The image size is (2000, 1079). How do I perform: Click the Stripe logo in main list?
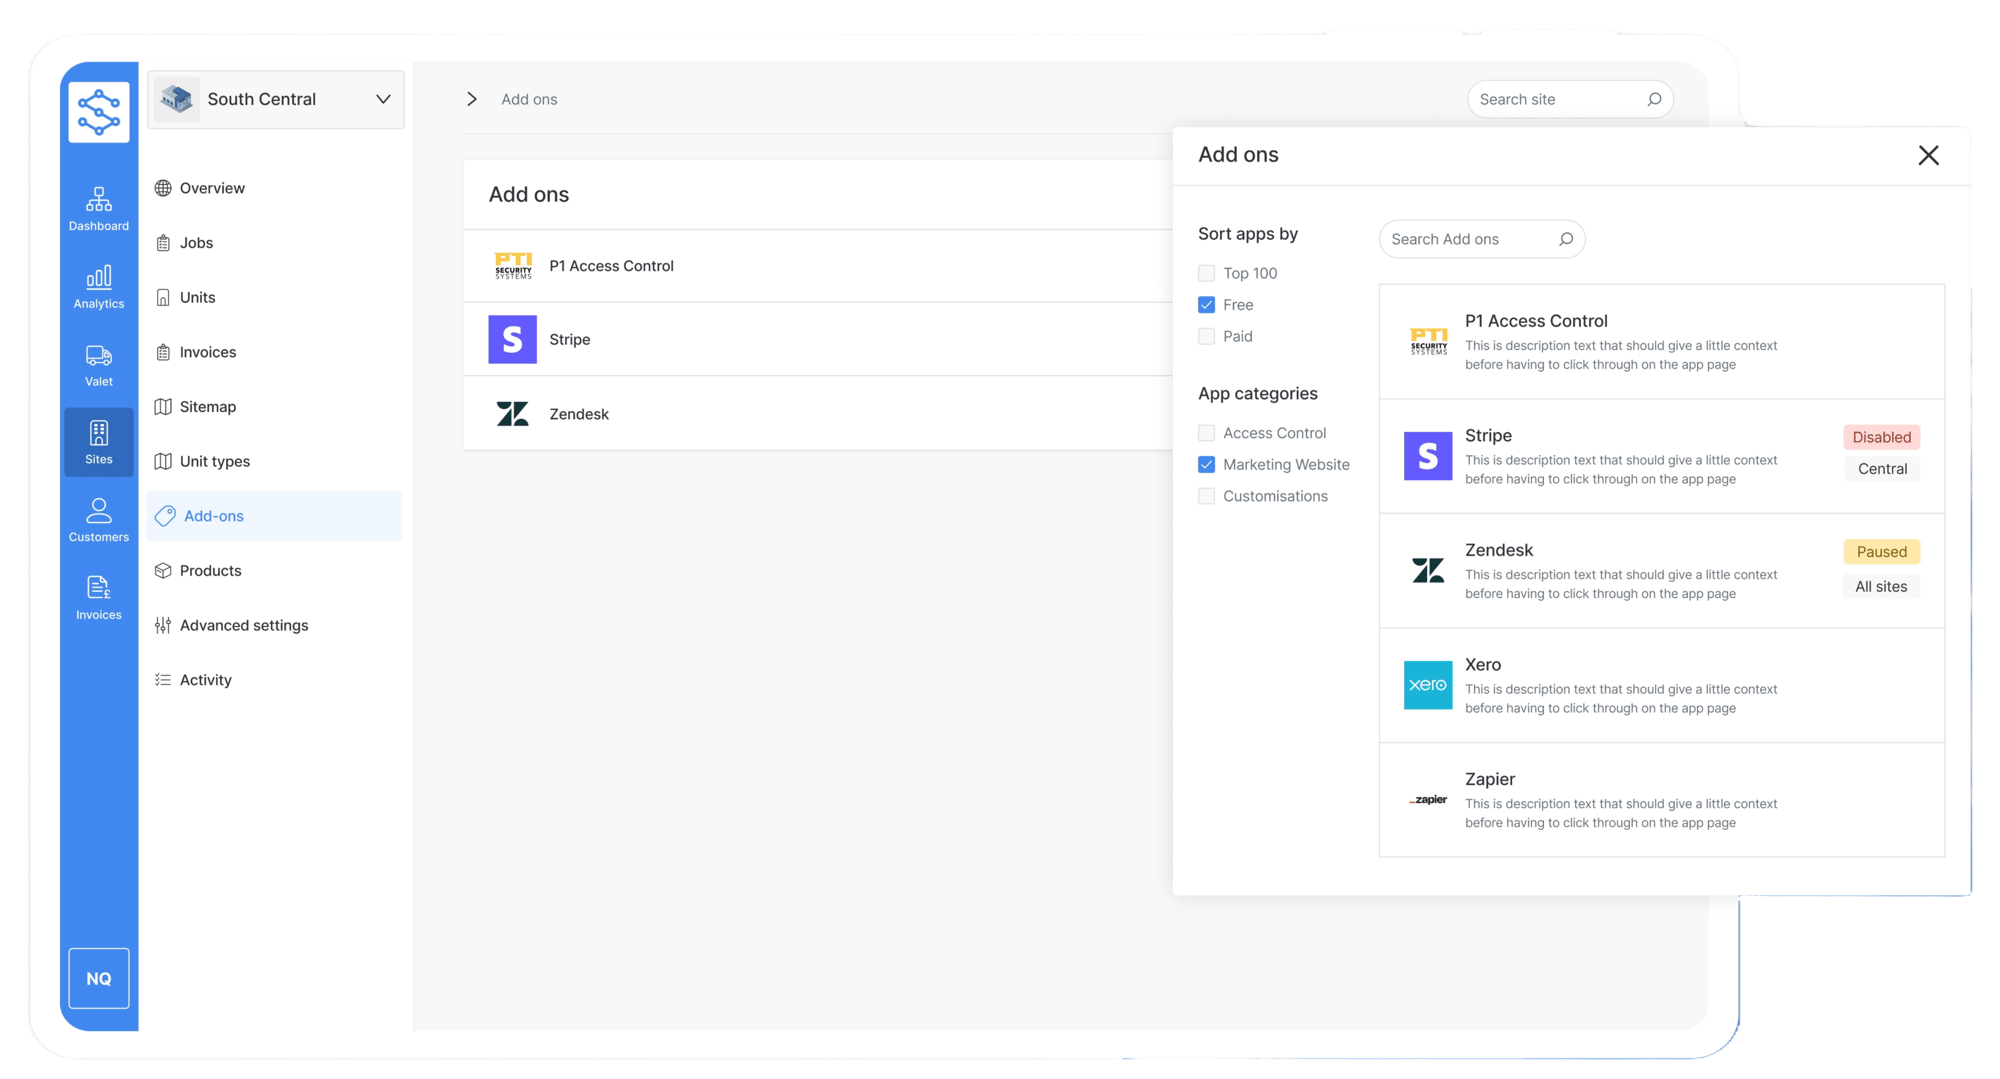pos(512,340)
